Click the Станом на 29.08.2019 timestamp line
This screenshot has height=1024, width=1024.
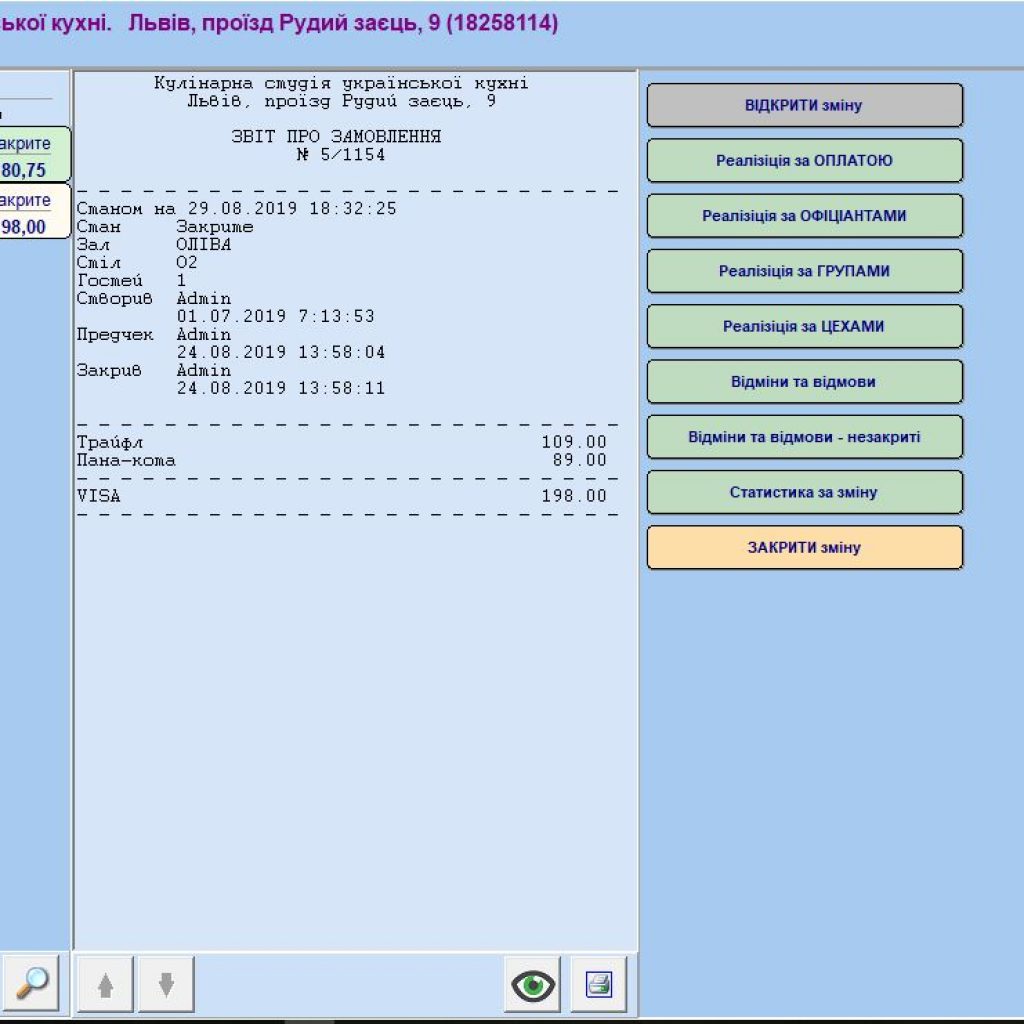point(236,209)
